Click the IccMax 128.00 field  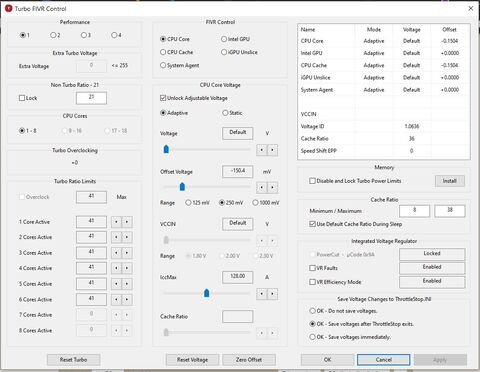tap(238, 277)
